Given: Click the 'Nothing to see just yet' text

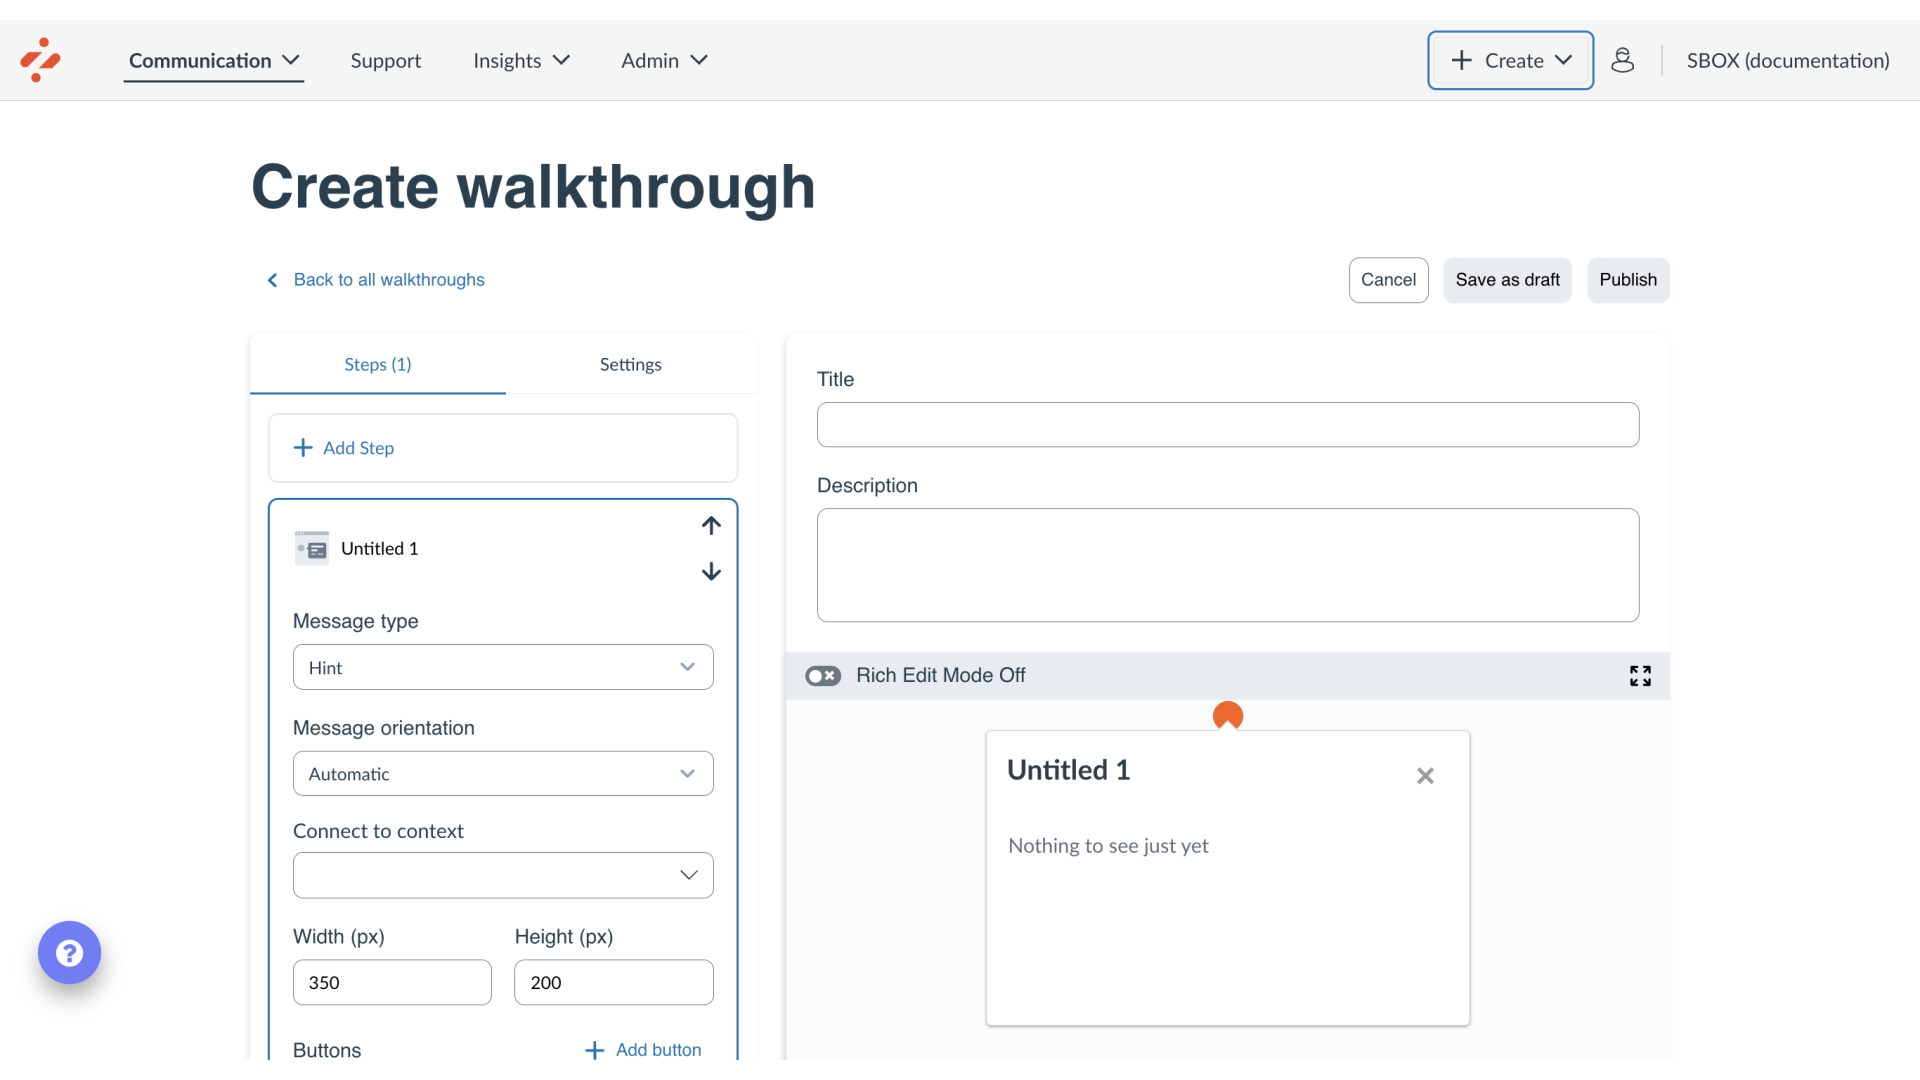Looking at the screenshot, I should (1108, 846).
